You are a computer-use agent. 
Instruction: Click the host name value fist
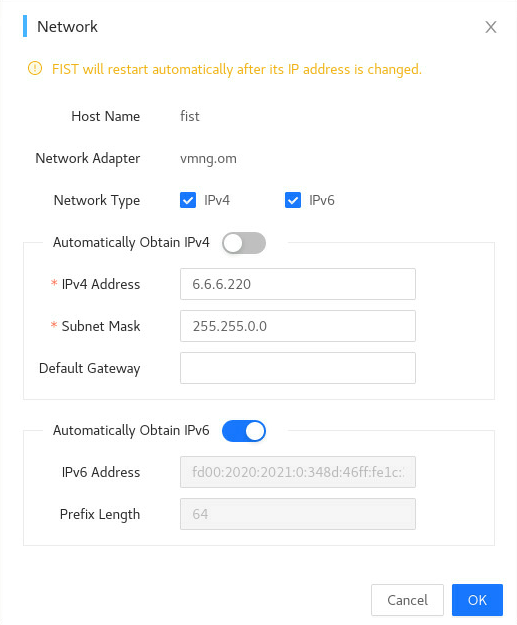pyautogui.click(x=190, y=116)
